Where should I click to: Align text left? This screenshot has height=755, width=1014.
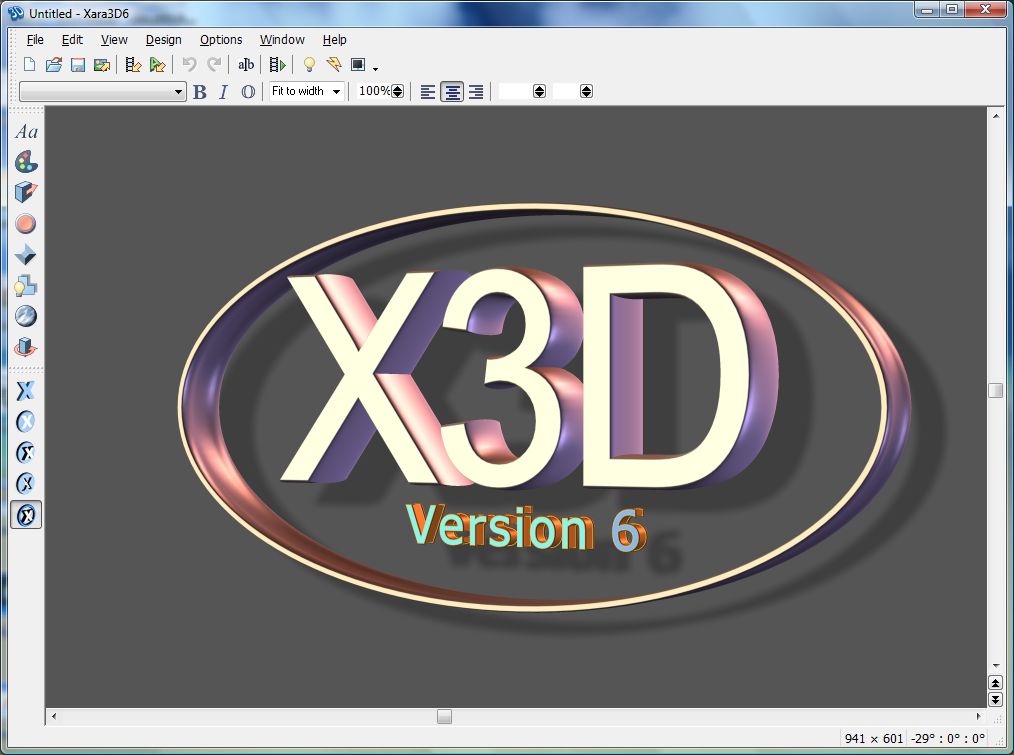pyautogui.click(x=427, y=92)
